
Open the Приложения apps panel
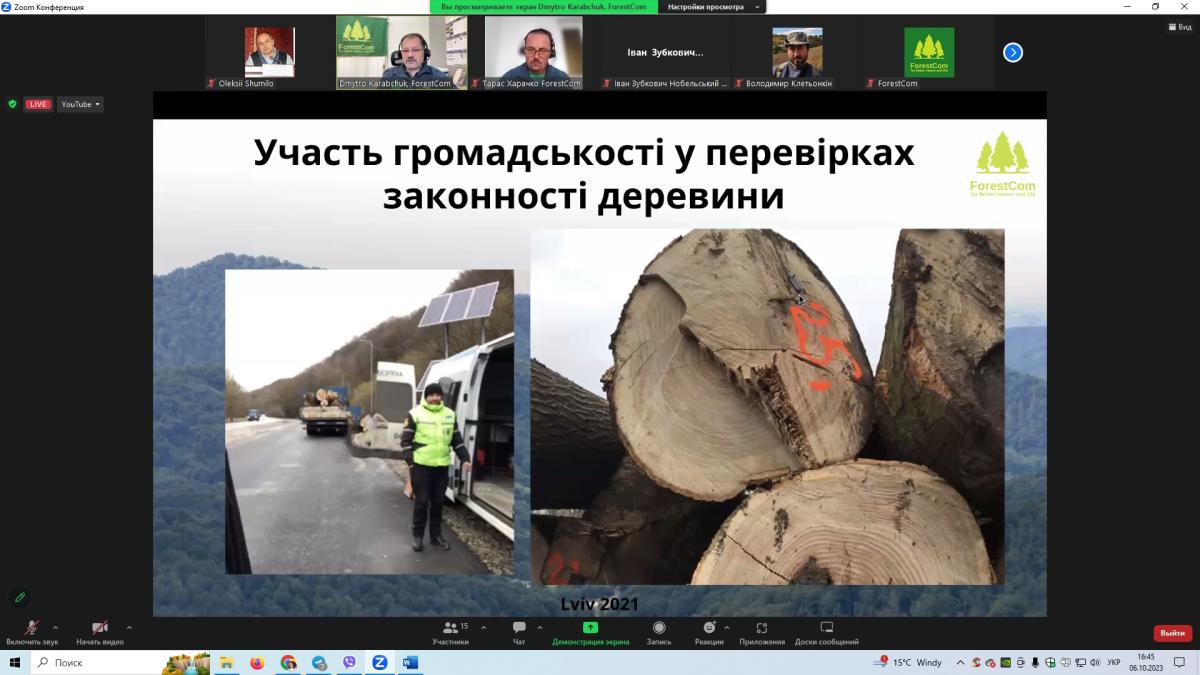tap(762, 632)
